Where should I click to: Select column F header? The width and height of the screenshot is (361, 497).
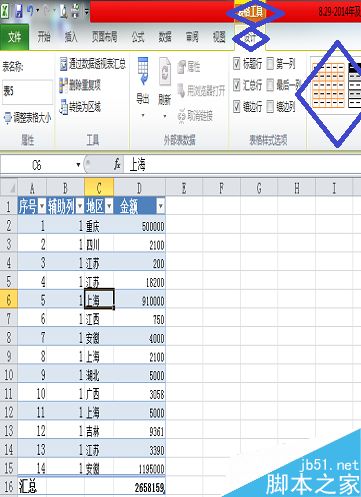coord(221,188)
